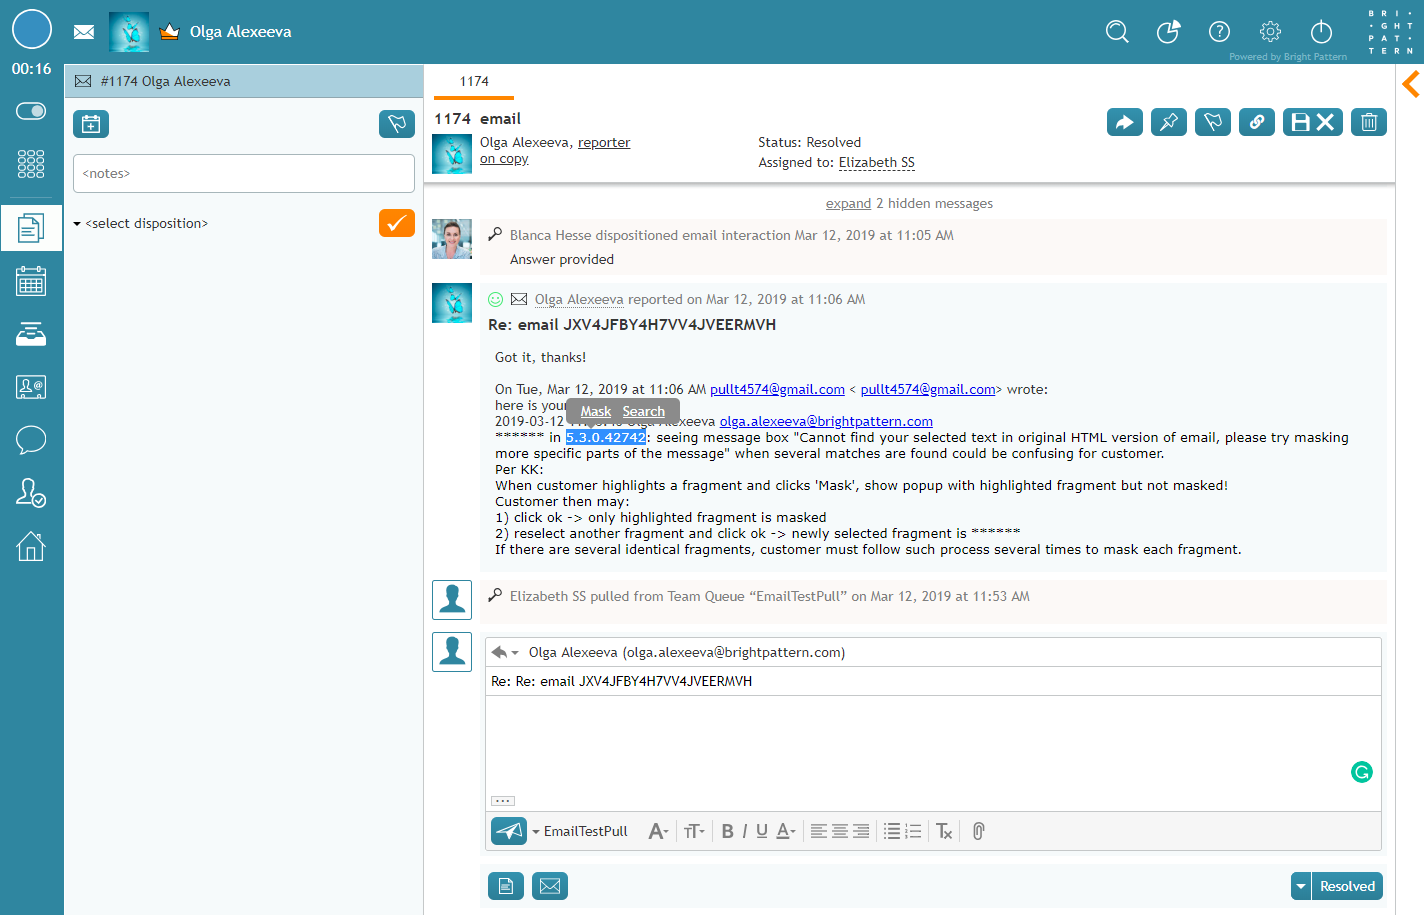Click the agent status circle indicator
Viewport: 1424px width, 915px height.
click(x=32, y=29)
